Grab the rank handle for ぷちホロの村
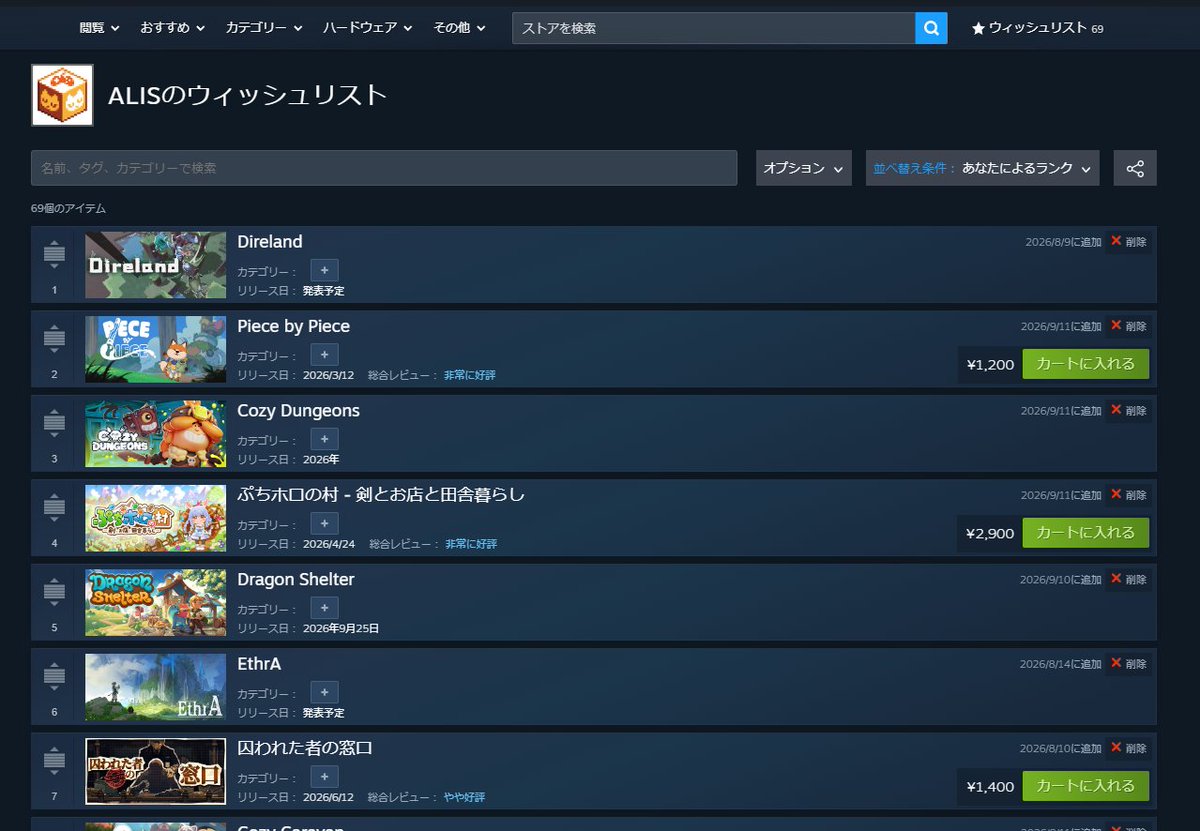 [x=54, y=509]
